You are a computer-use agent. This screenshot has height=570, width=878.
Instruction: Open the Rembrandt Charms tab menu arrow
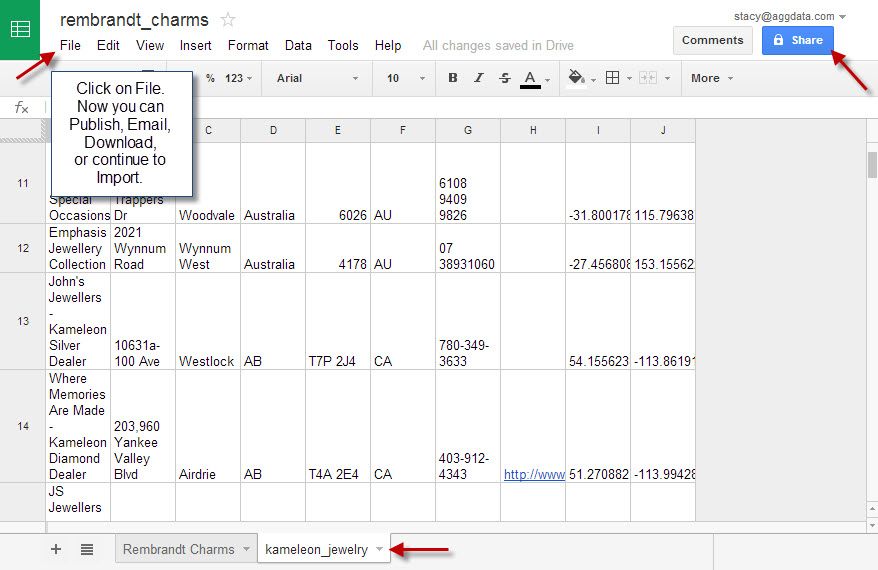[x=246, y=549]
